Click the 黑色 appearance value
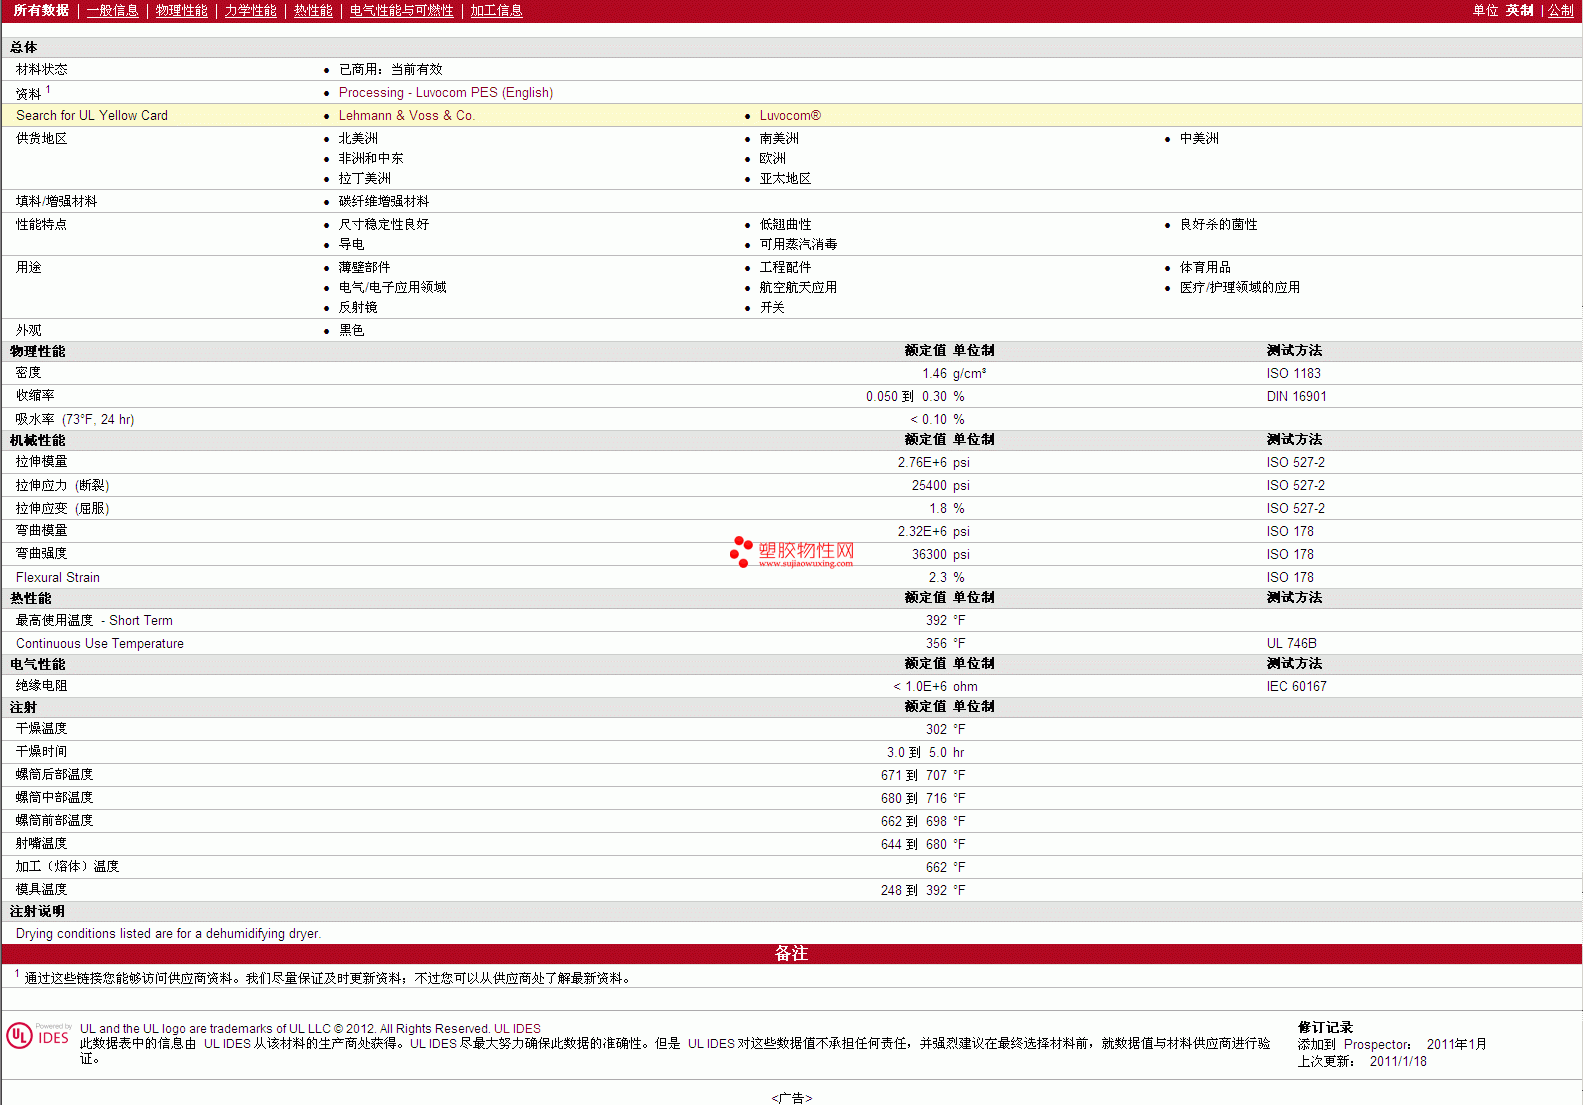Image resolution: width=1583 pixels, height=1105 pixels. coord(351,330)
